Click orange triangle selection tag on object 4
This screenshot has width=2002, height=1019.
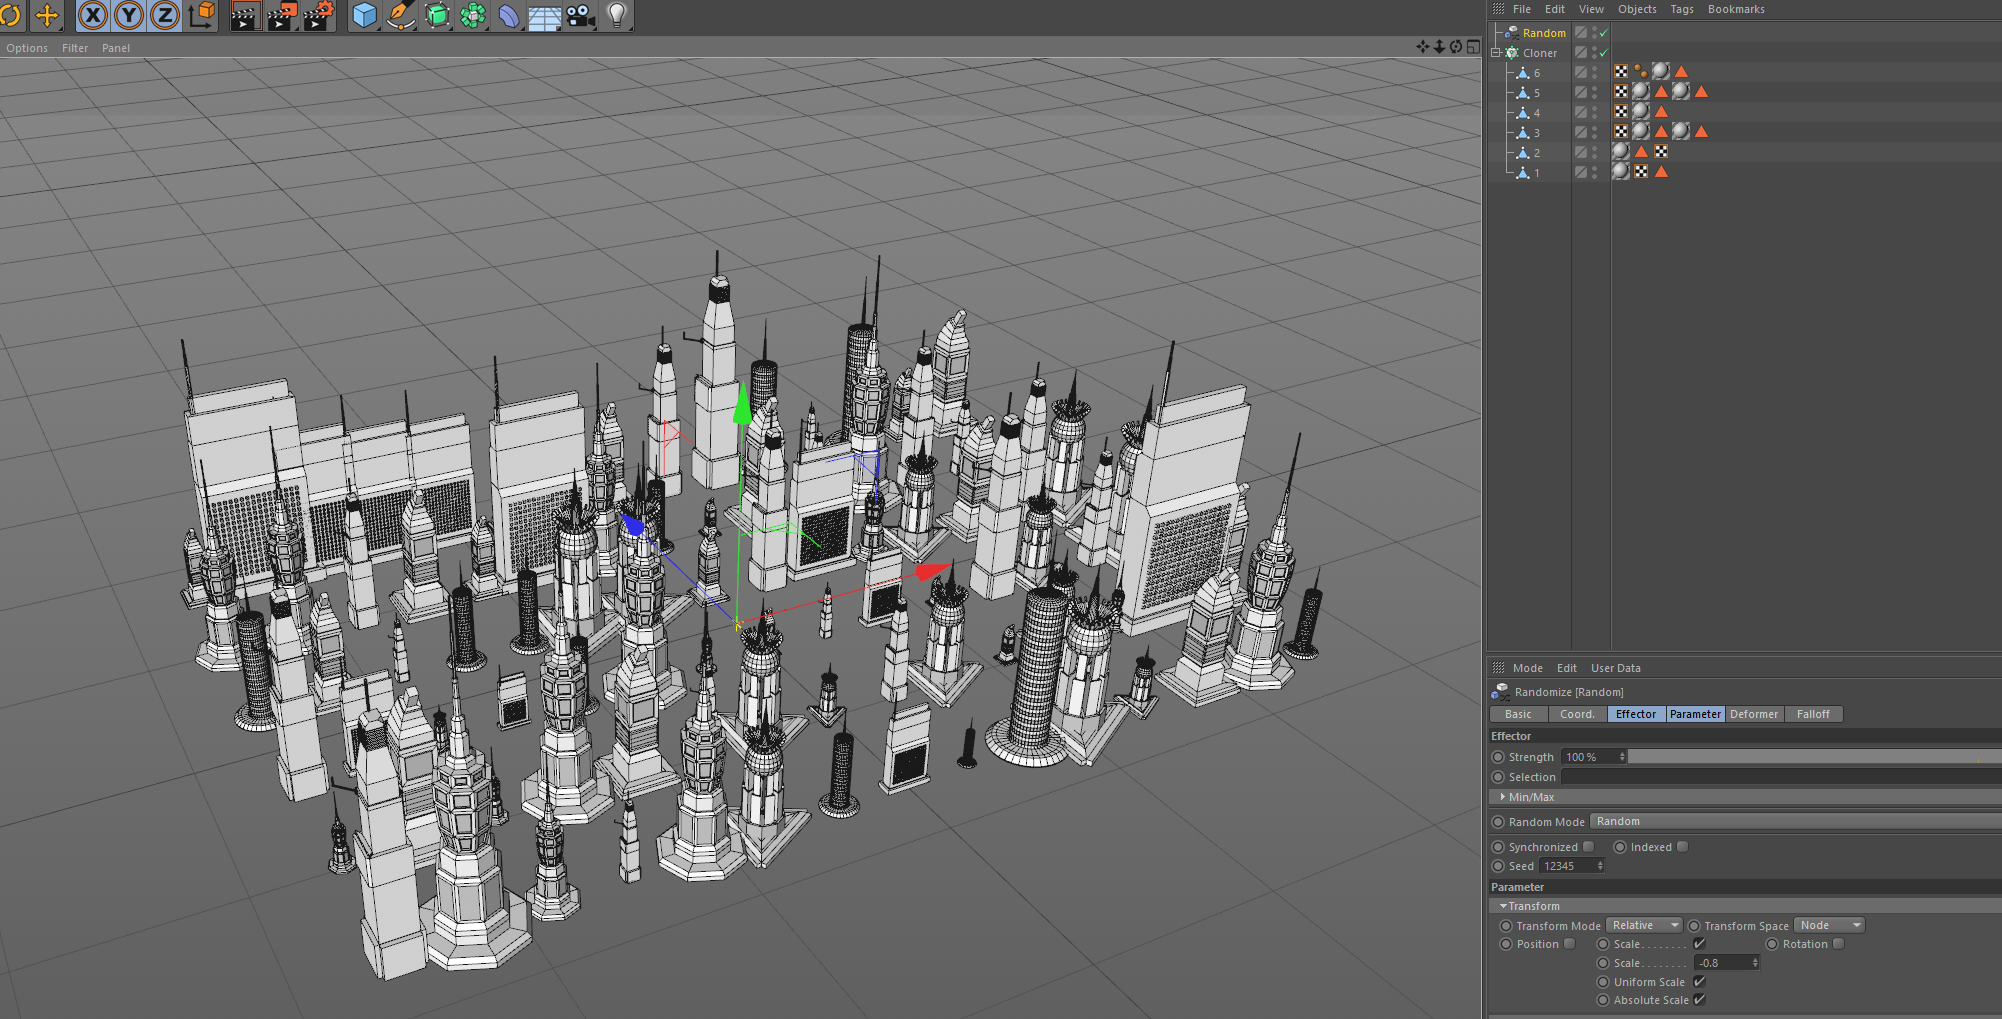[1661, 112]
